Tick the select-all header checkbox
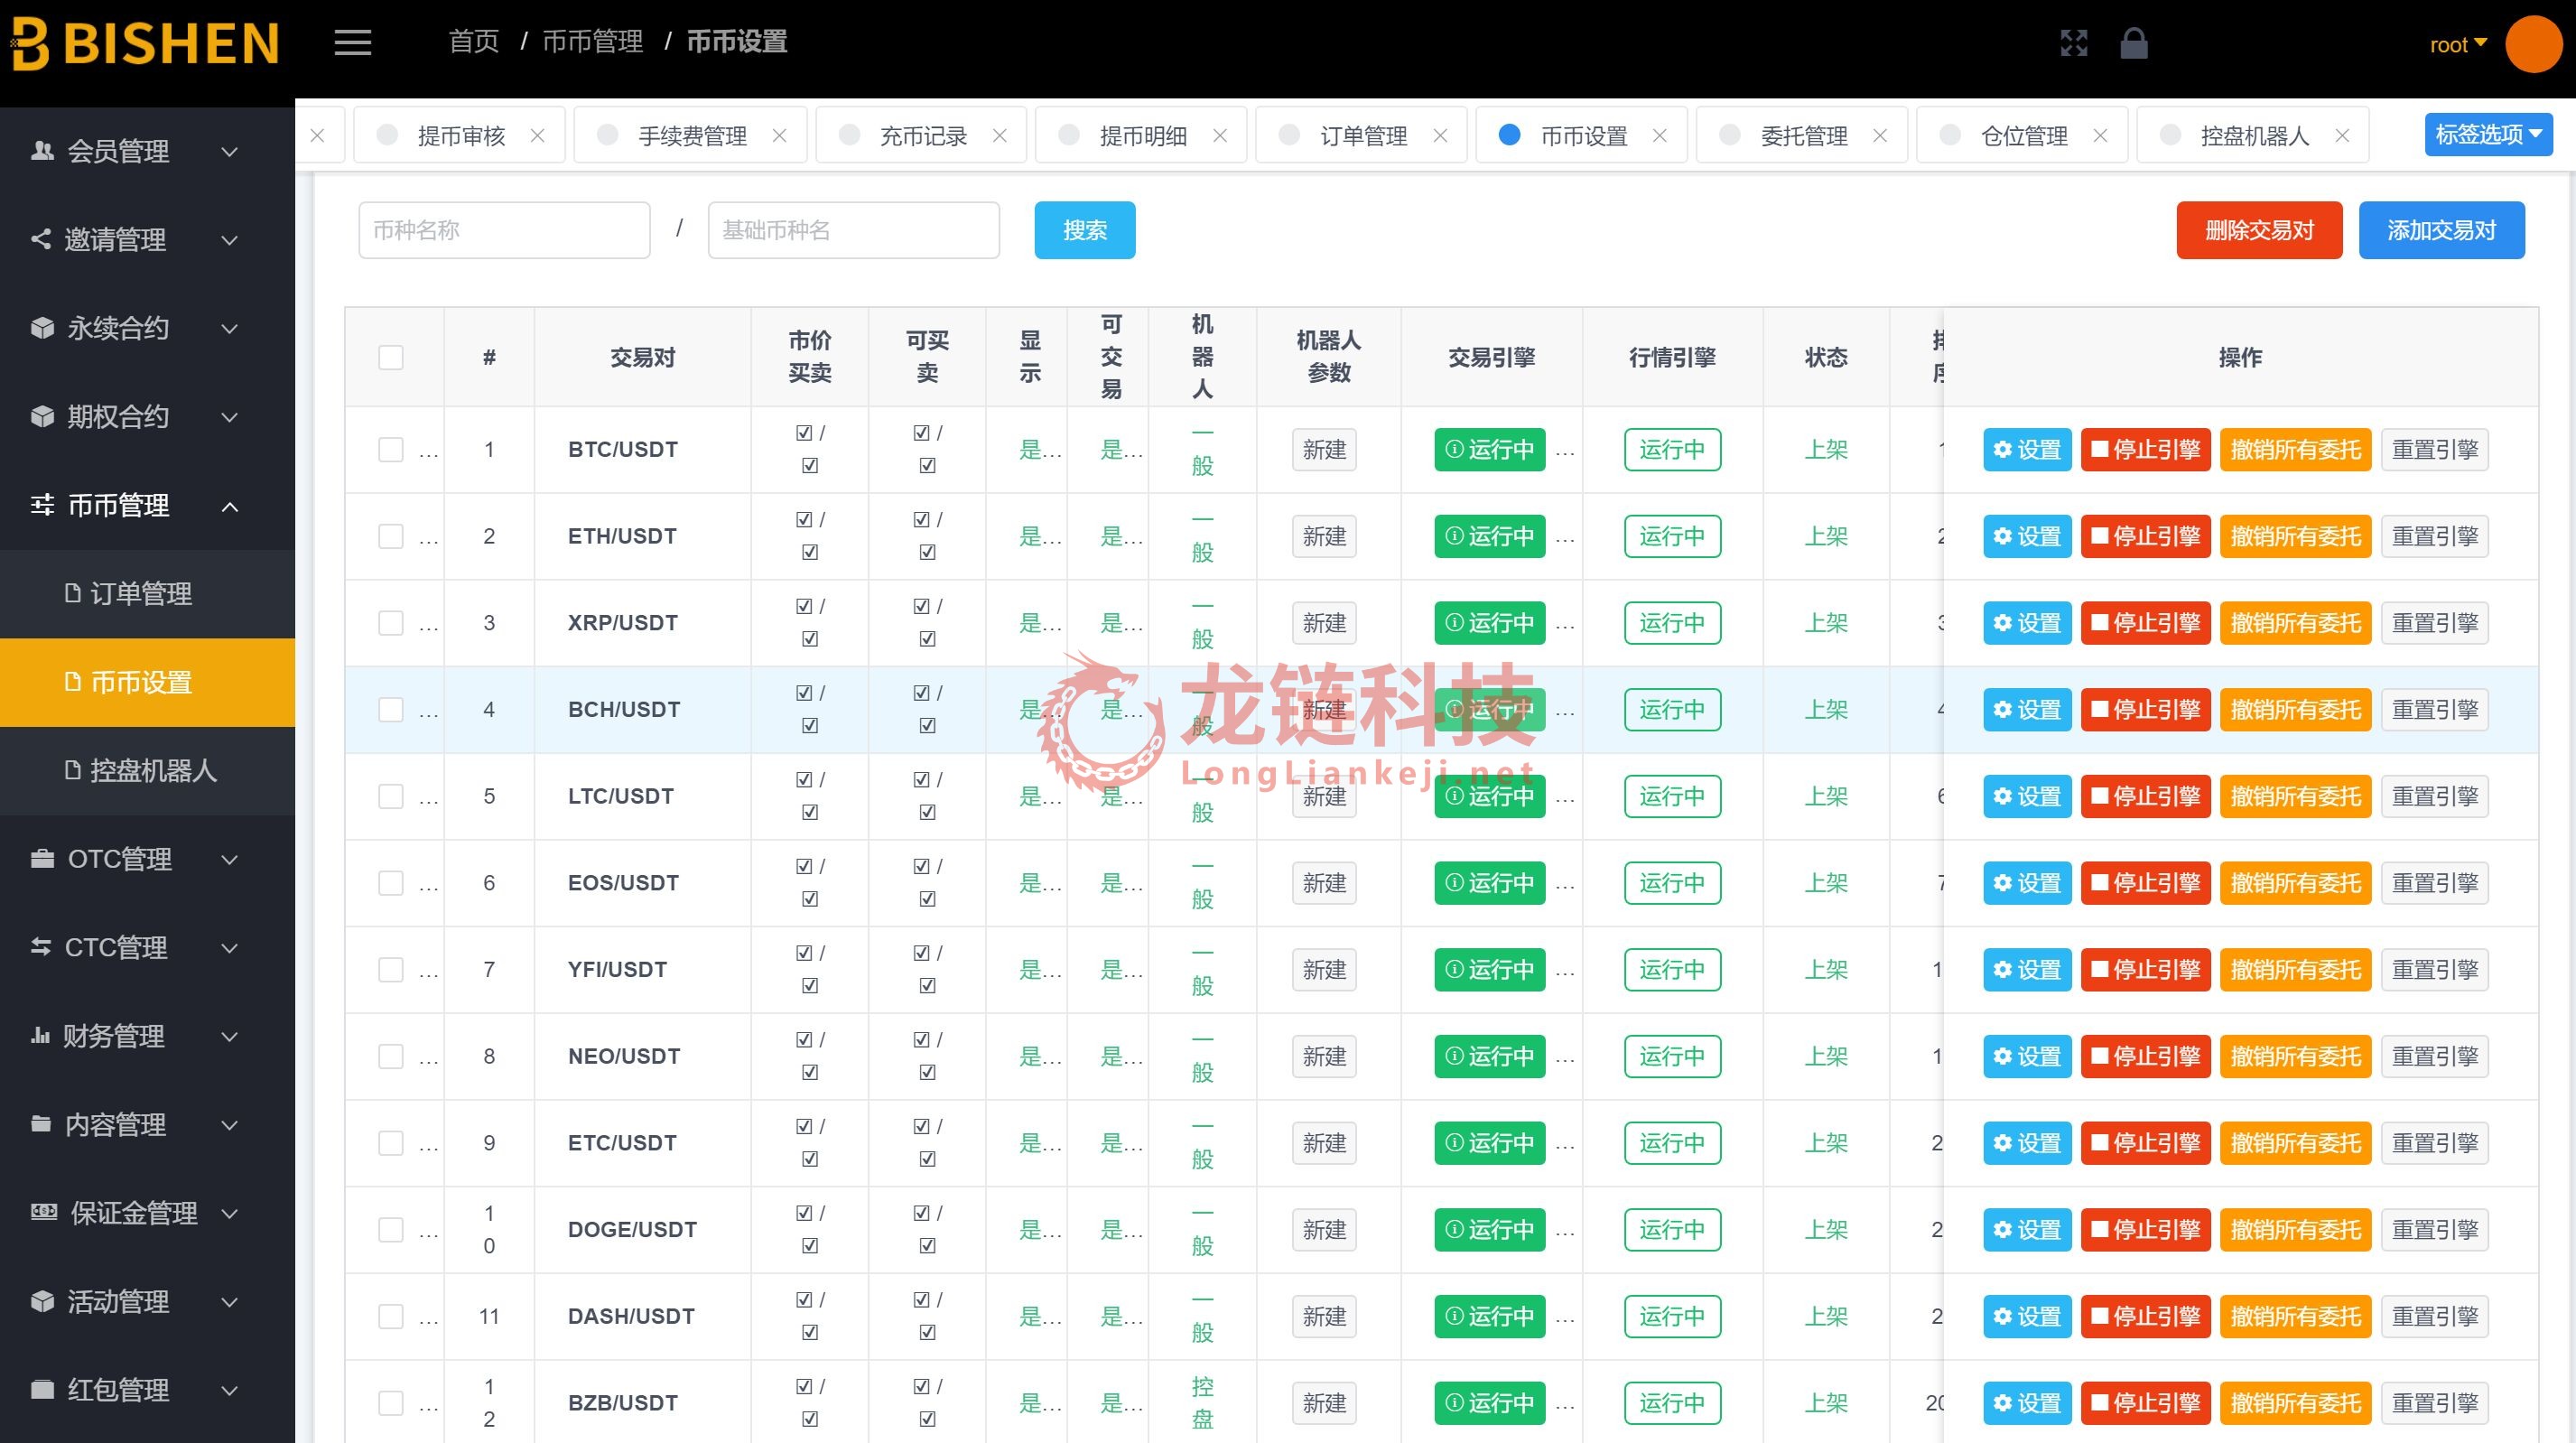 (x=391, y=357)
